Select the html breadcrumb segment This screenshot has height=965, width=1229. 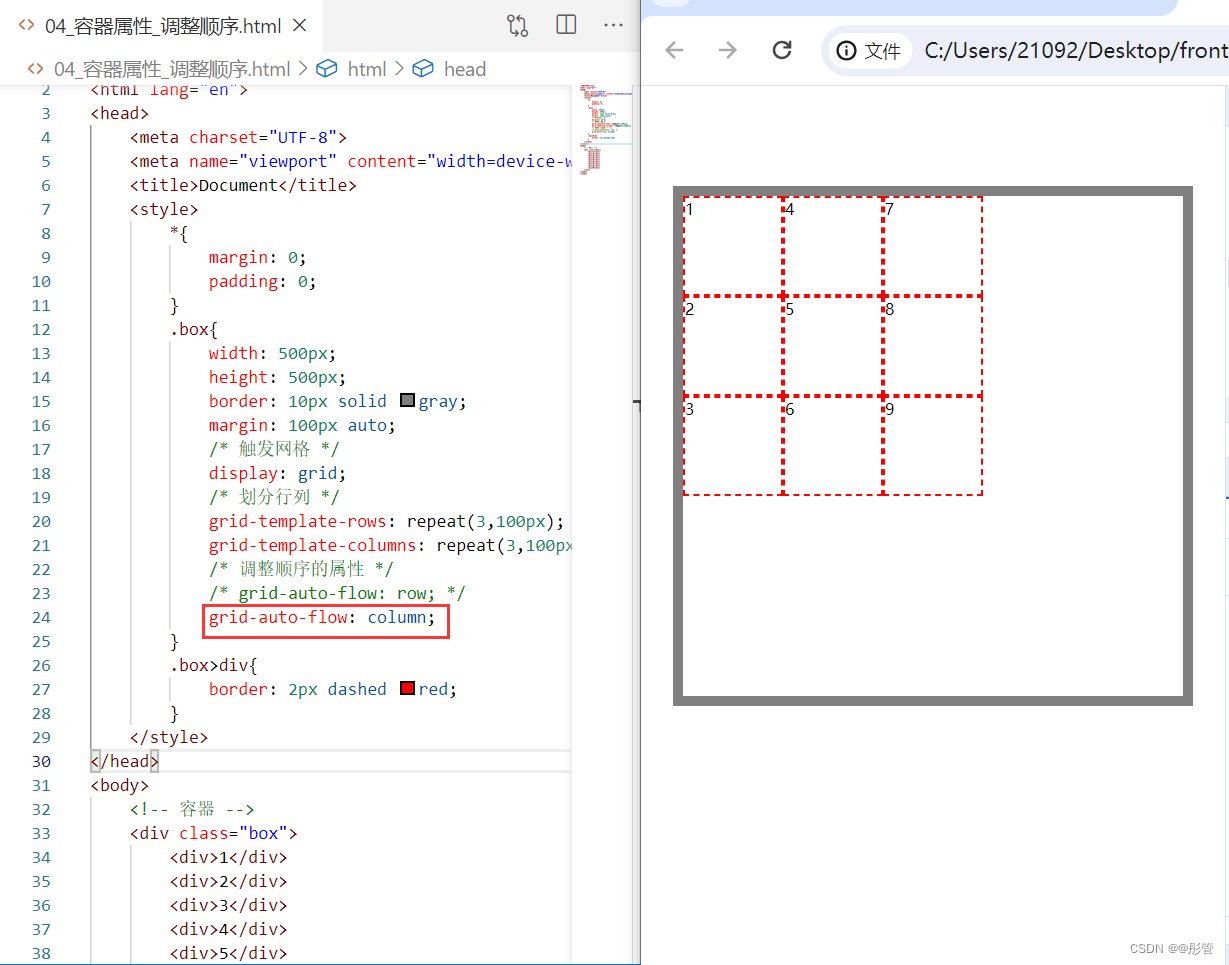click(x=366, y=69)
